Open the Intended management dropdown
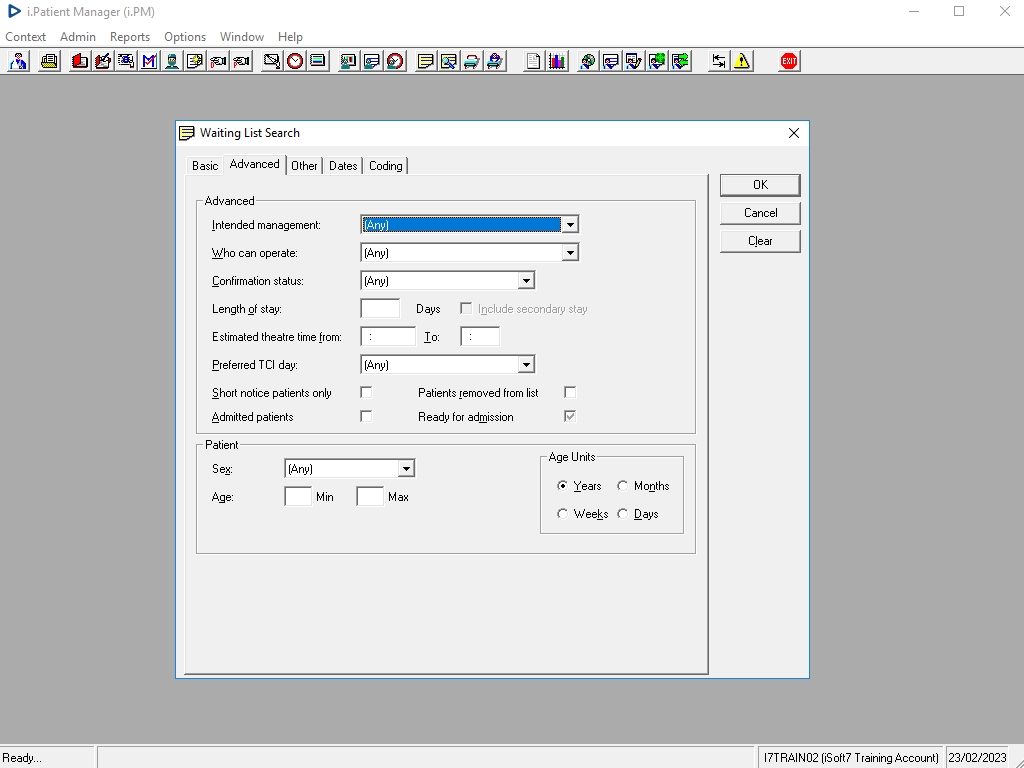Image resolution: width=1024 pixels, height=768 pixels. click(x=570, y=225)
